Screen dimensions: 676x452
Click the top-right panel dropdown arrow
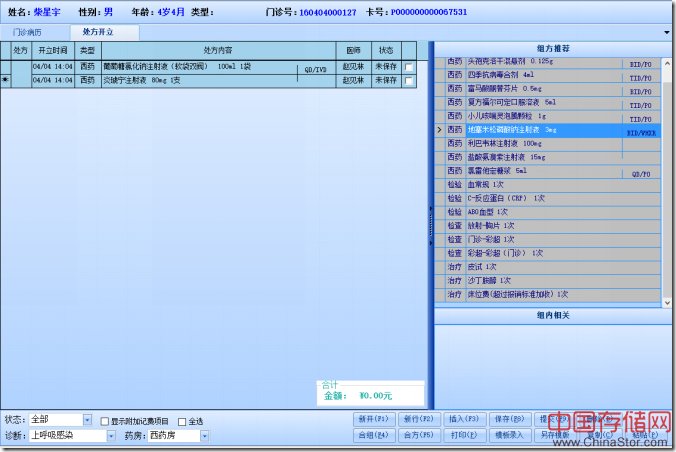tap(667, 32)
